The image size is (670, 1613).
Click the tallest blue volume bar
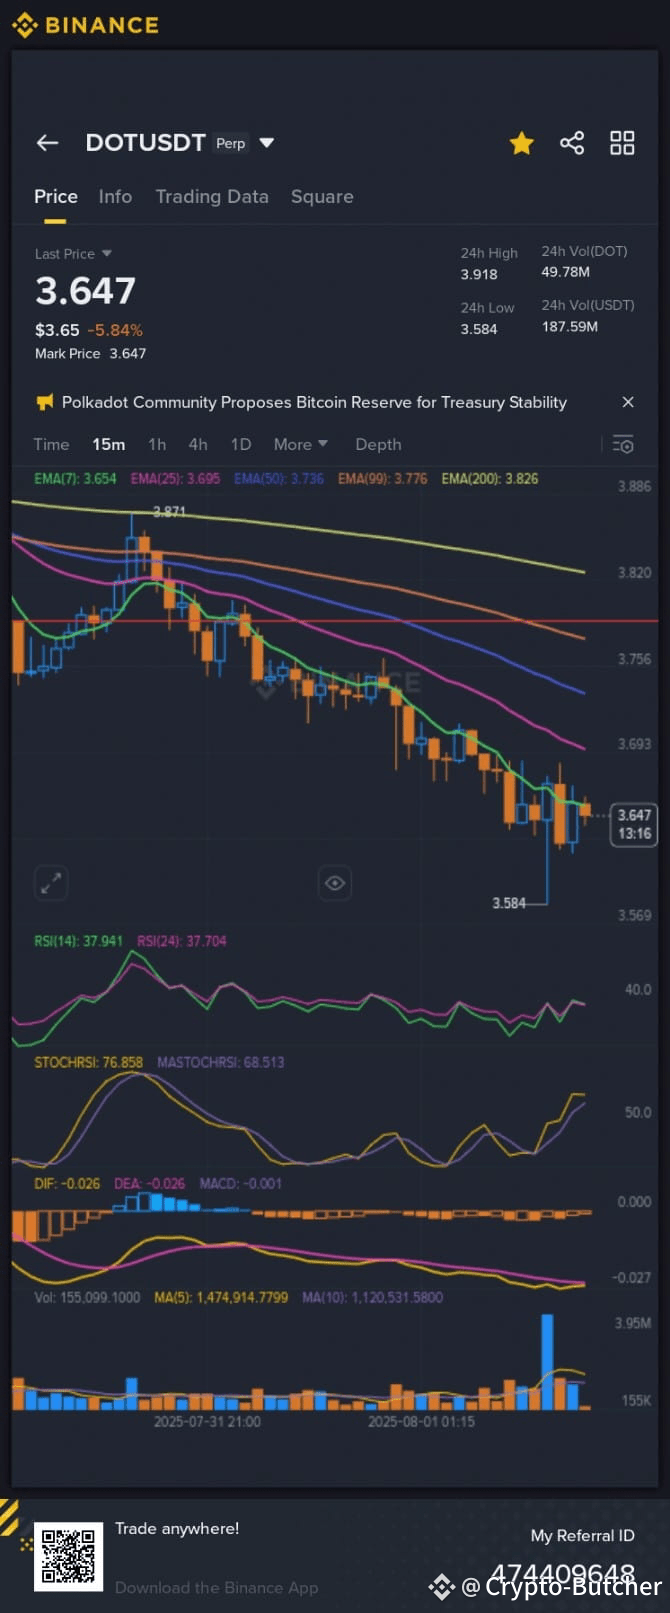547,1362
